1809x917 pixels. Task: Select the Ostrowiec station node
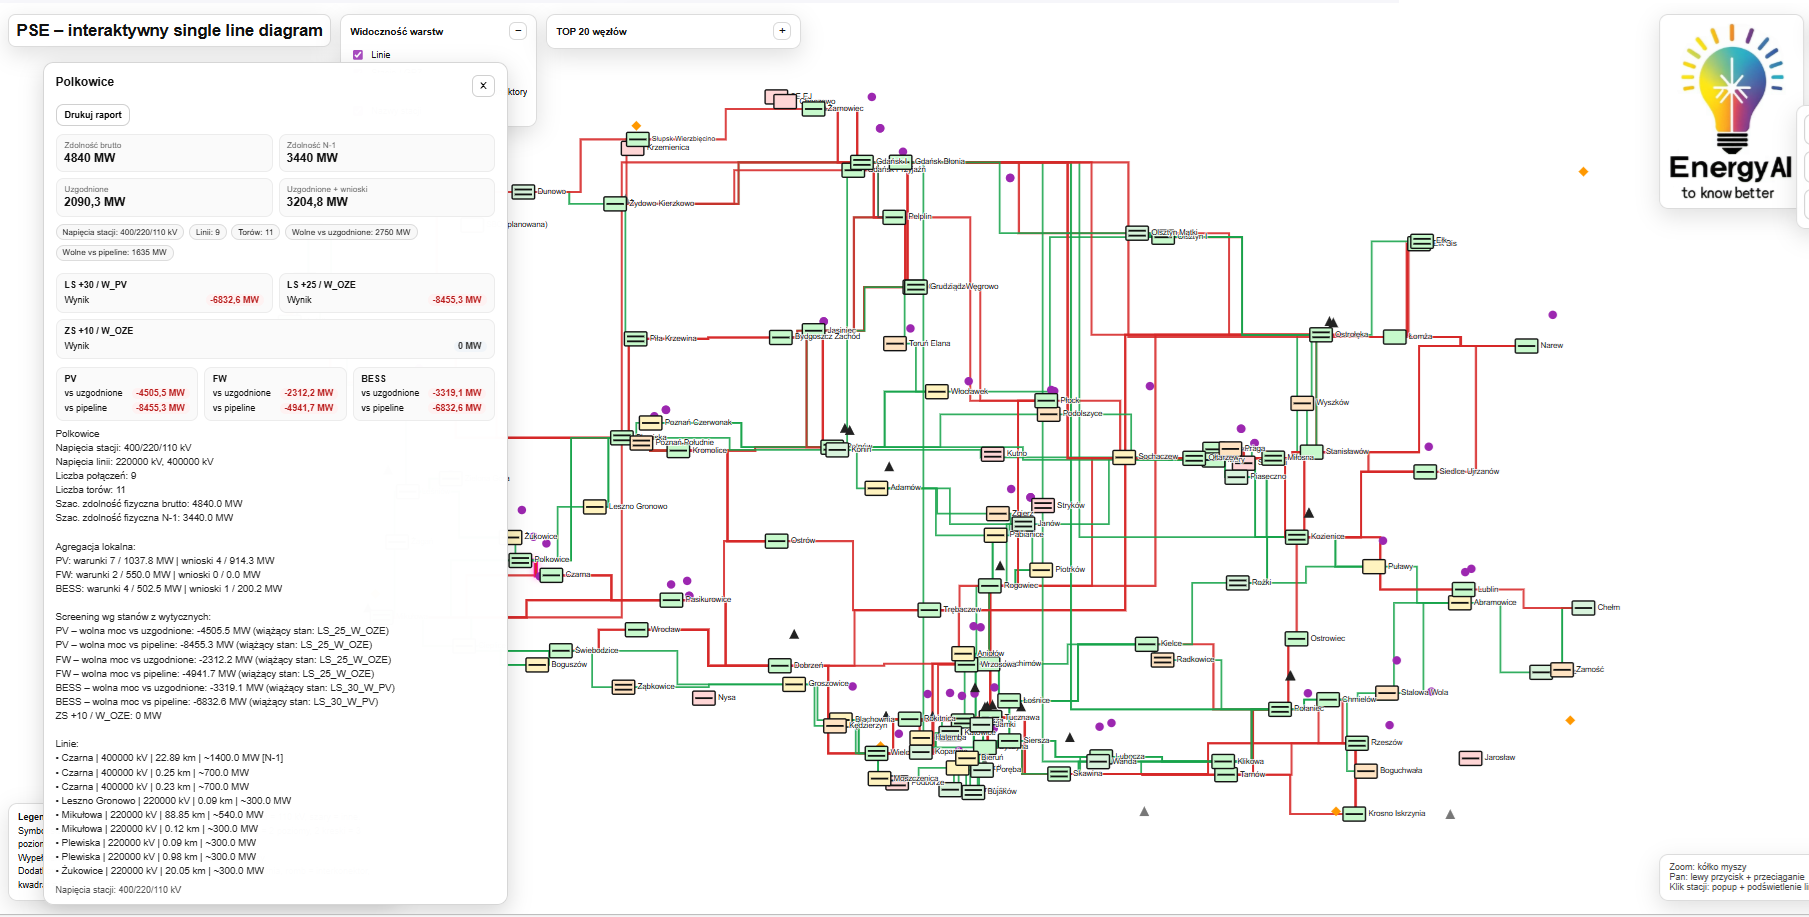click(1296, 639)
